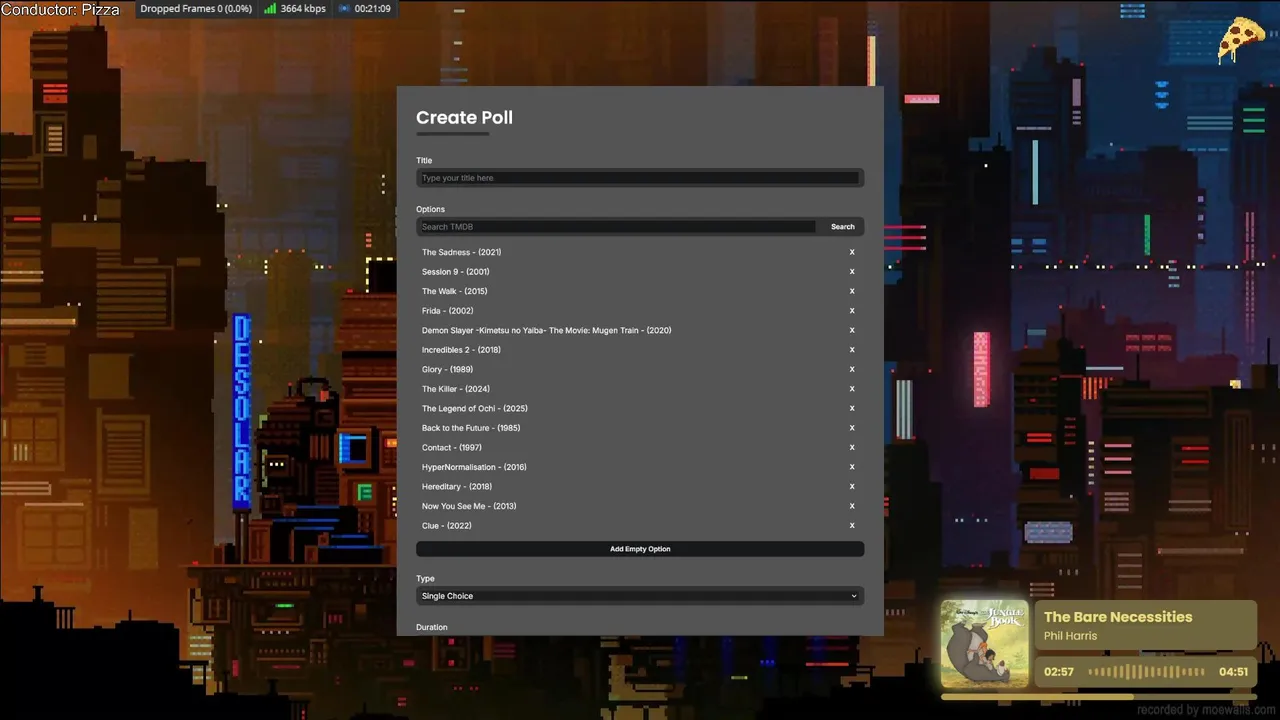This screenshot has height=720, width=1280.
Task: Select Hereditary - (2018) text
Action: click(x=457, y=486)
